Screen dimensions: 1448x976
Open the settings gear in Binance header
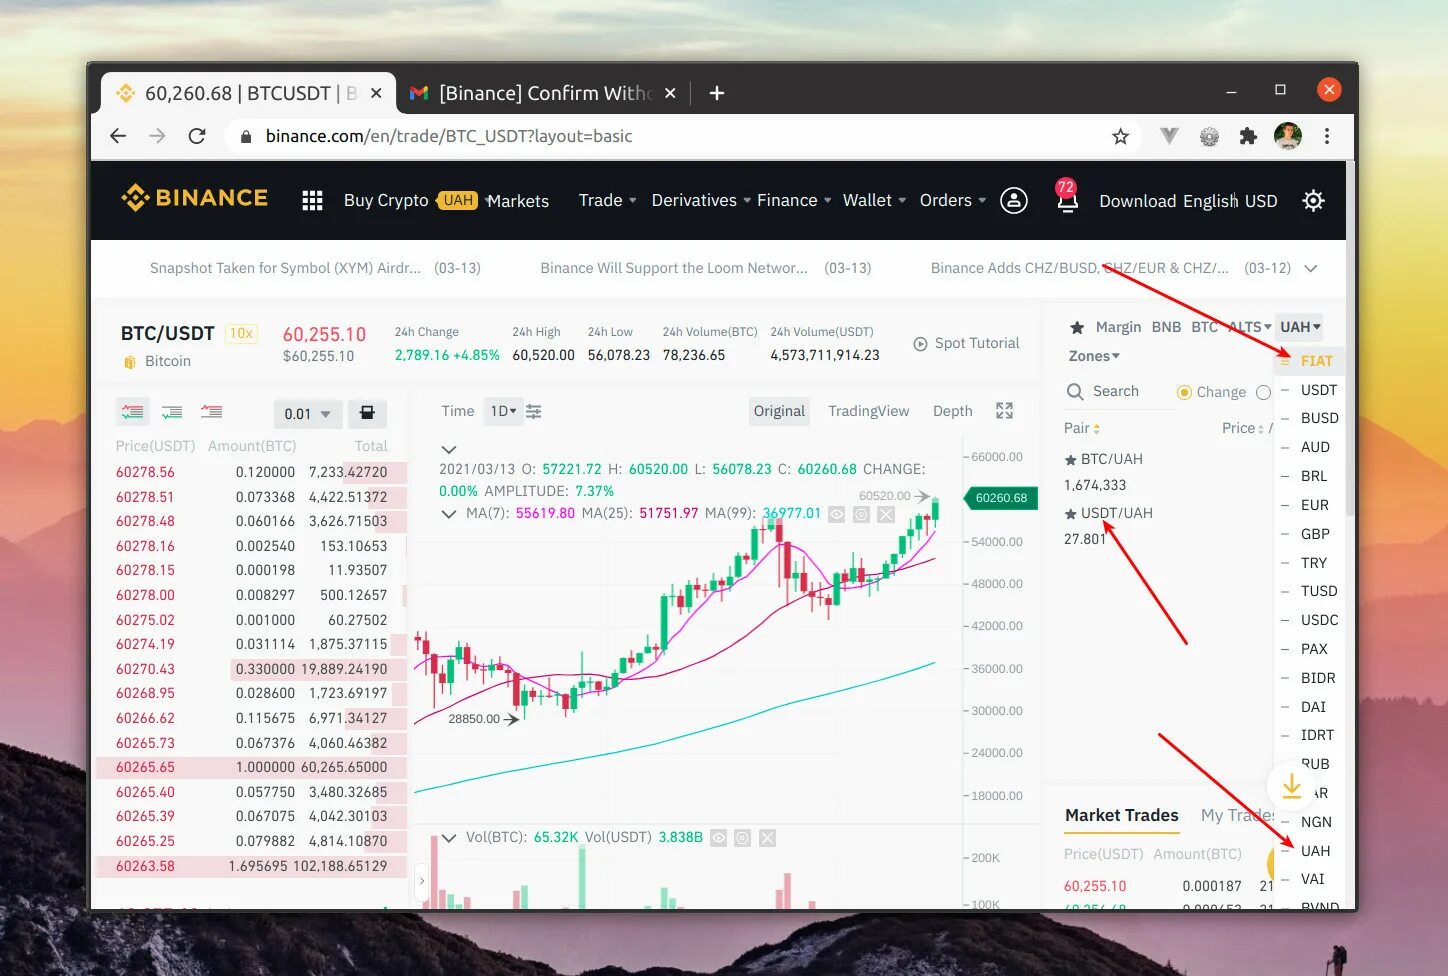coord(1313,201)
